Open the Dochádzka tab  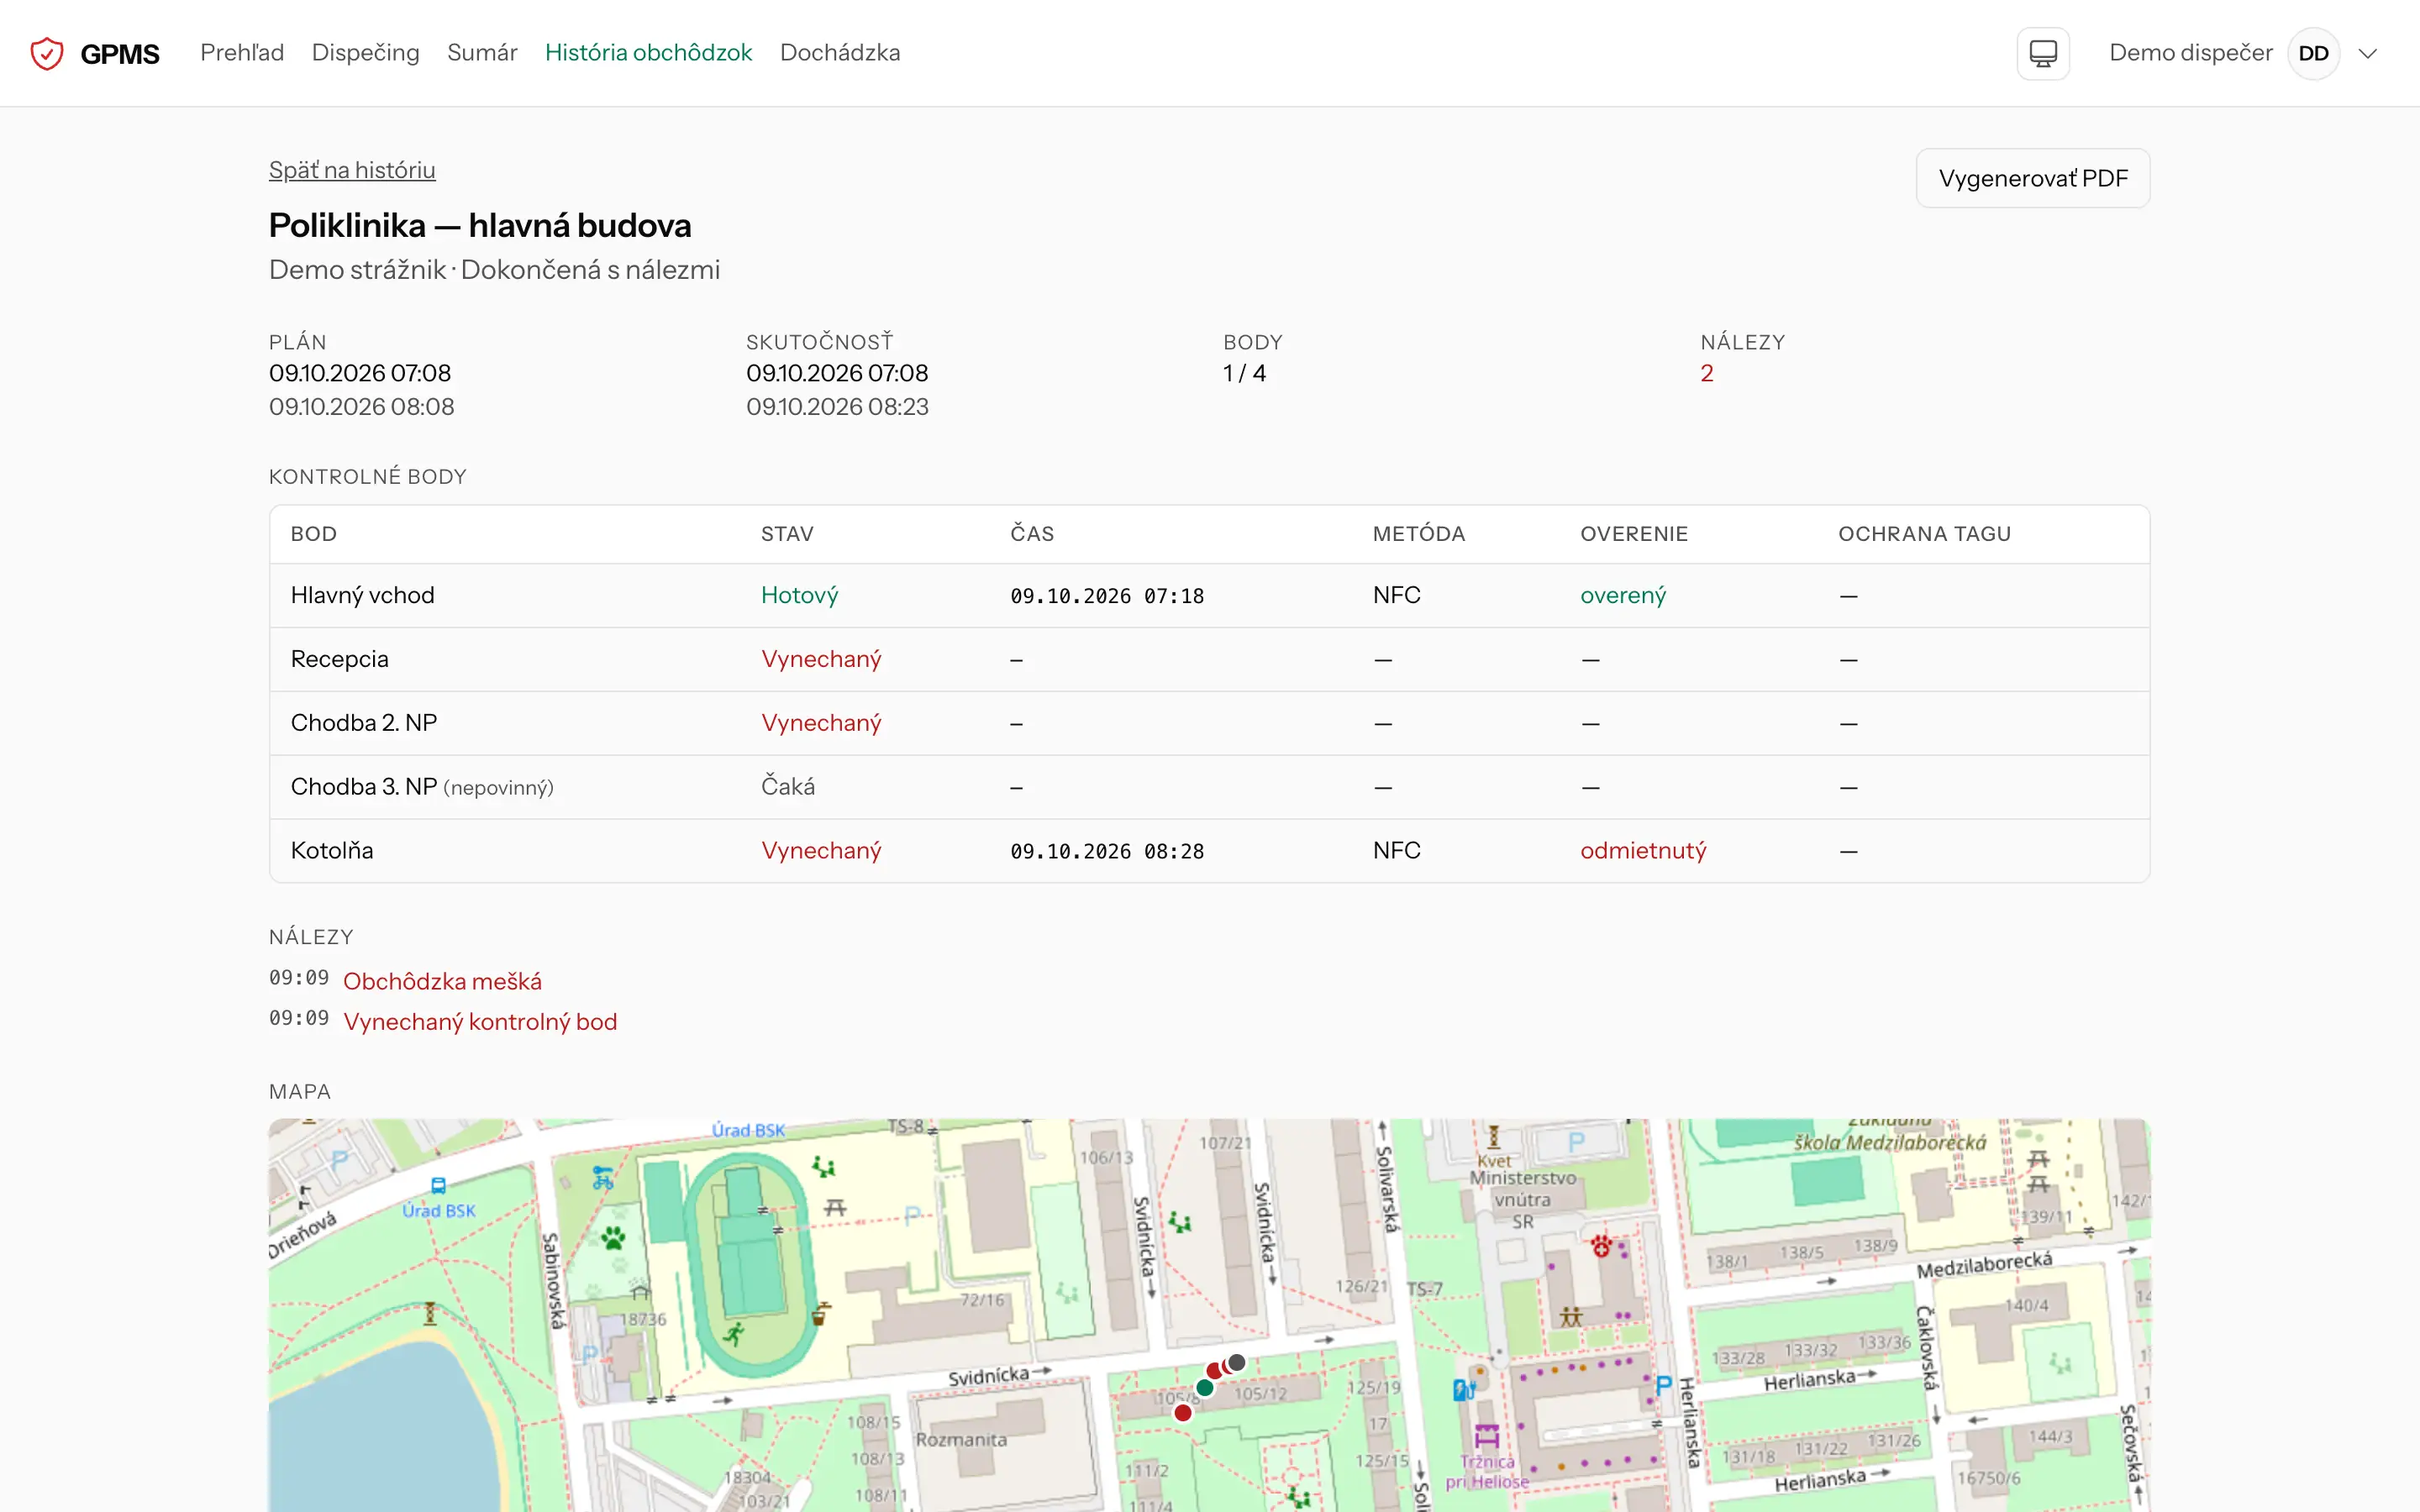click(x=840, y=53)
